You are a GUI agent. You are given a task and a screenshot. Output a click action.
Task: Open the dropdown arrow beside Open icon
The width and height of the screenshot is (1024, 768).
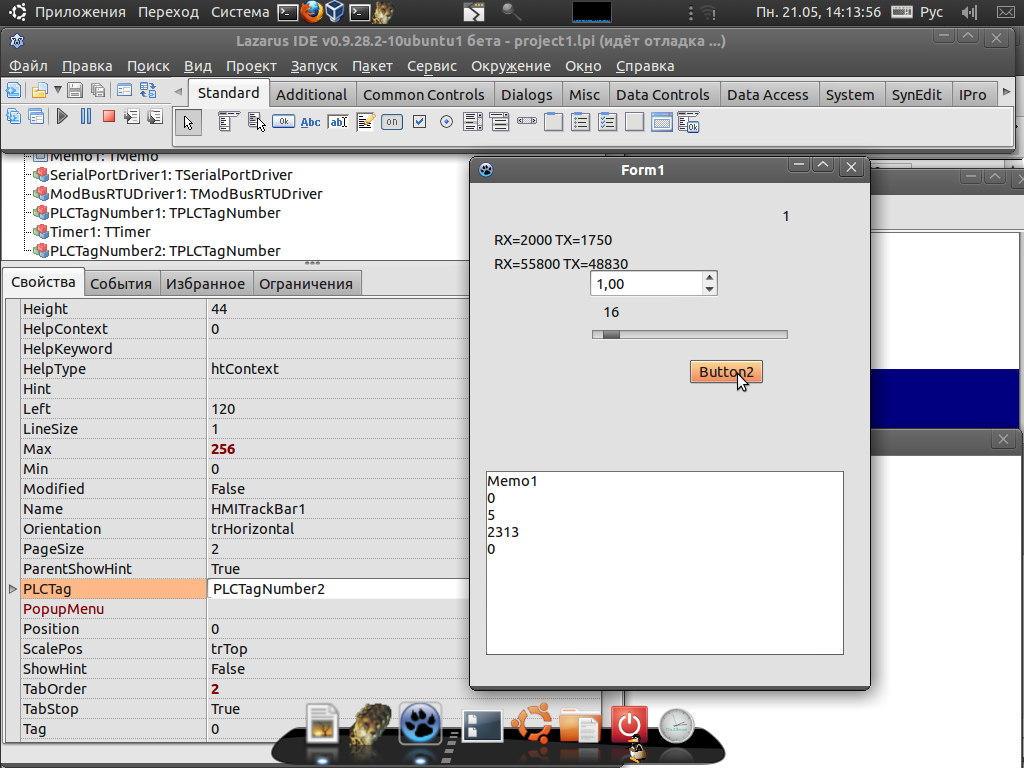[x=58, y=90]
